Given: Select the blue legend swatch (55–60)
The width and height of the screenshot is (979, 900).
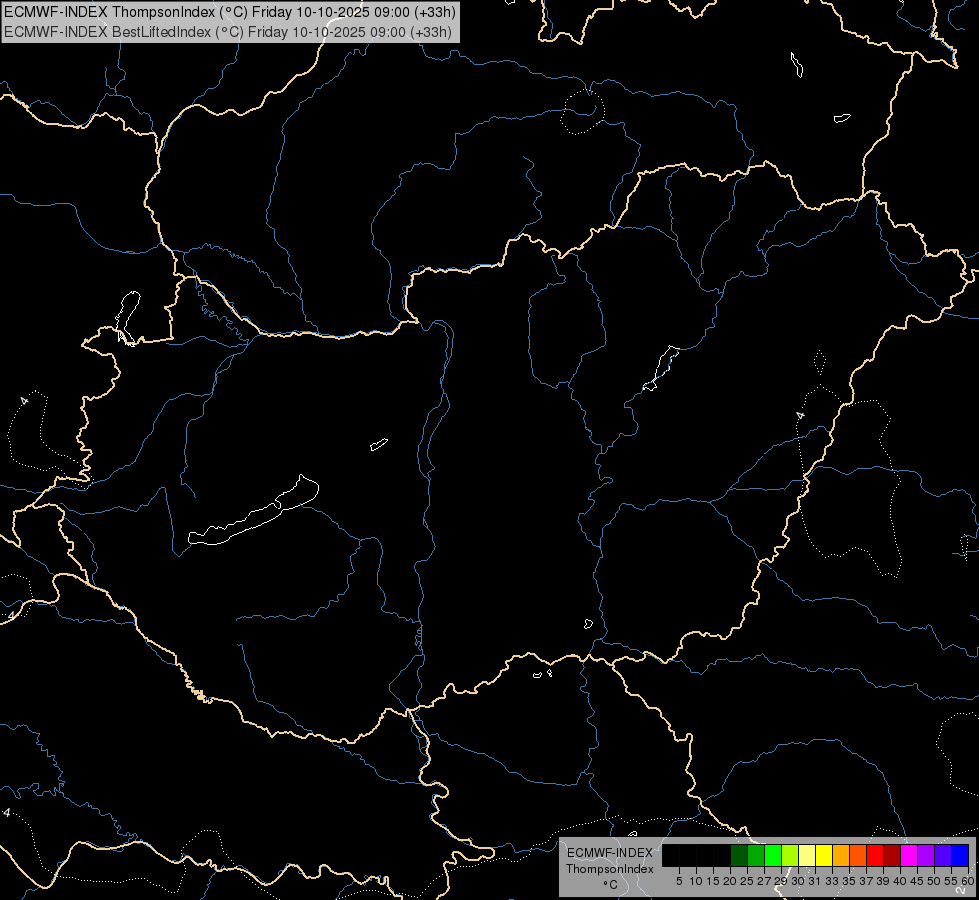Looking at the screenshot, I should [x=960, y=855].
